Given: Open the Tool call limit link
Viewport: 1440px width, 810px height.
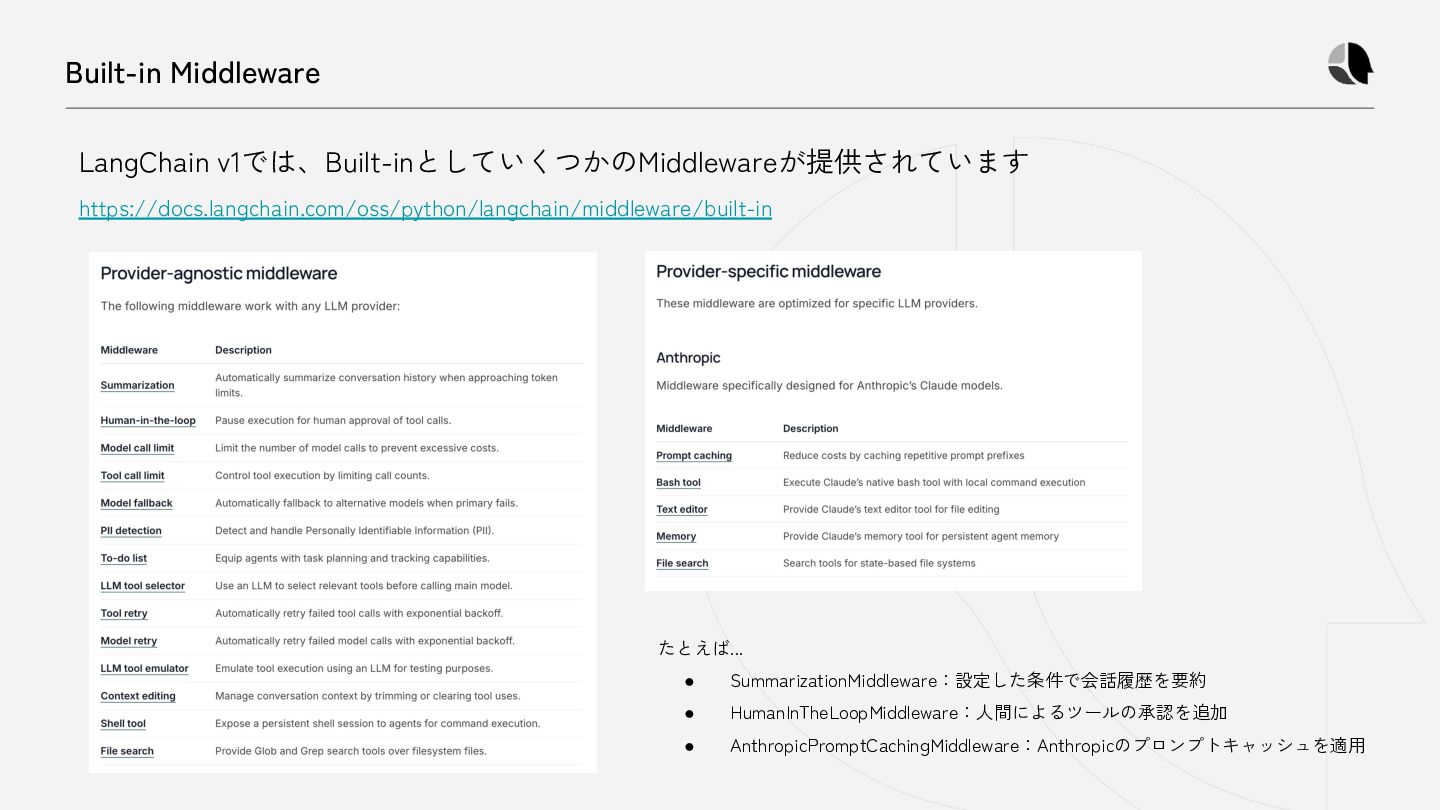Looking at the screenshot, I should tap(132, 476).
